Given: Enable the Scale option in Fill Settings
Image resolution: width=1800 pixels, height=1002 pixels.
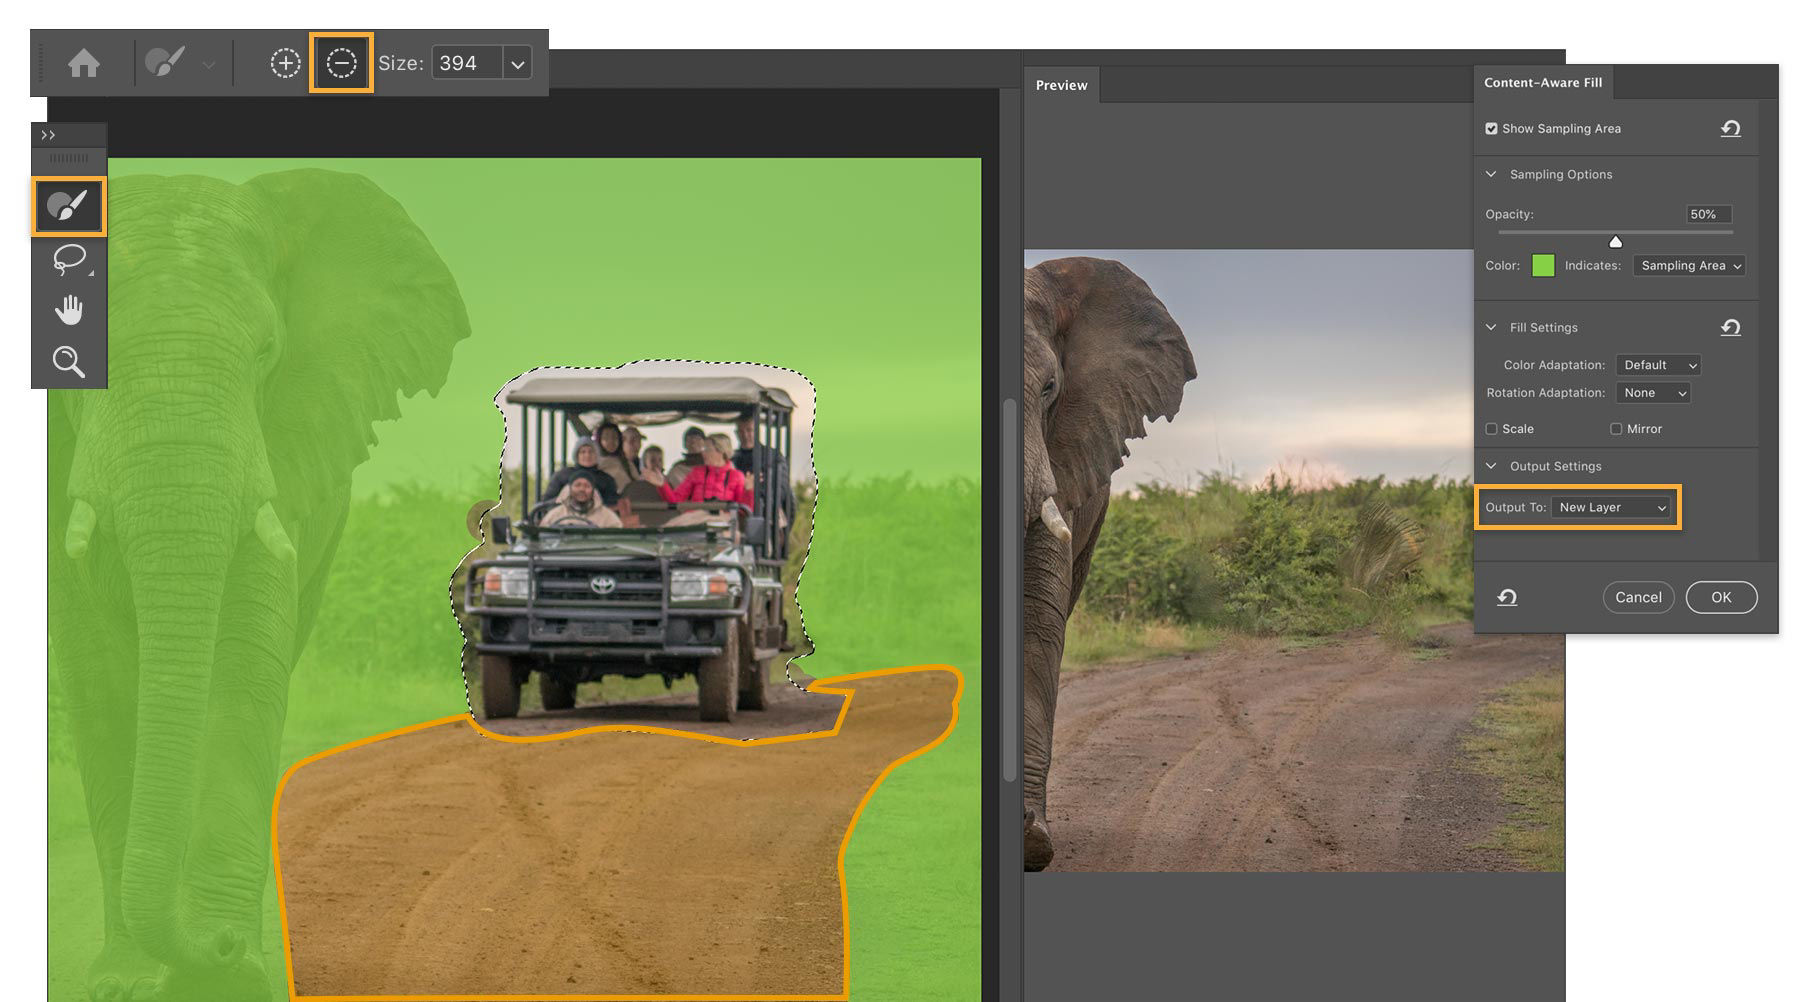Looking at the screenshot, I should point(1492,428).
